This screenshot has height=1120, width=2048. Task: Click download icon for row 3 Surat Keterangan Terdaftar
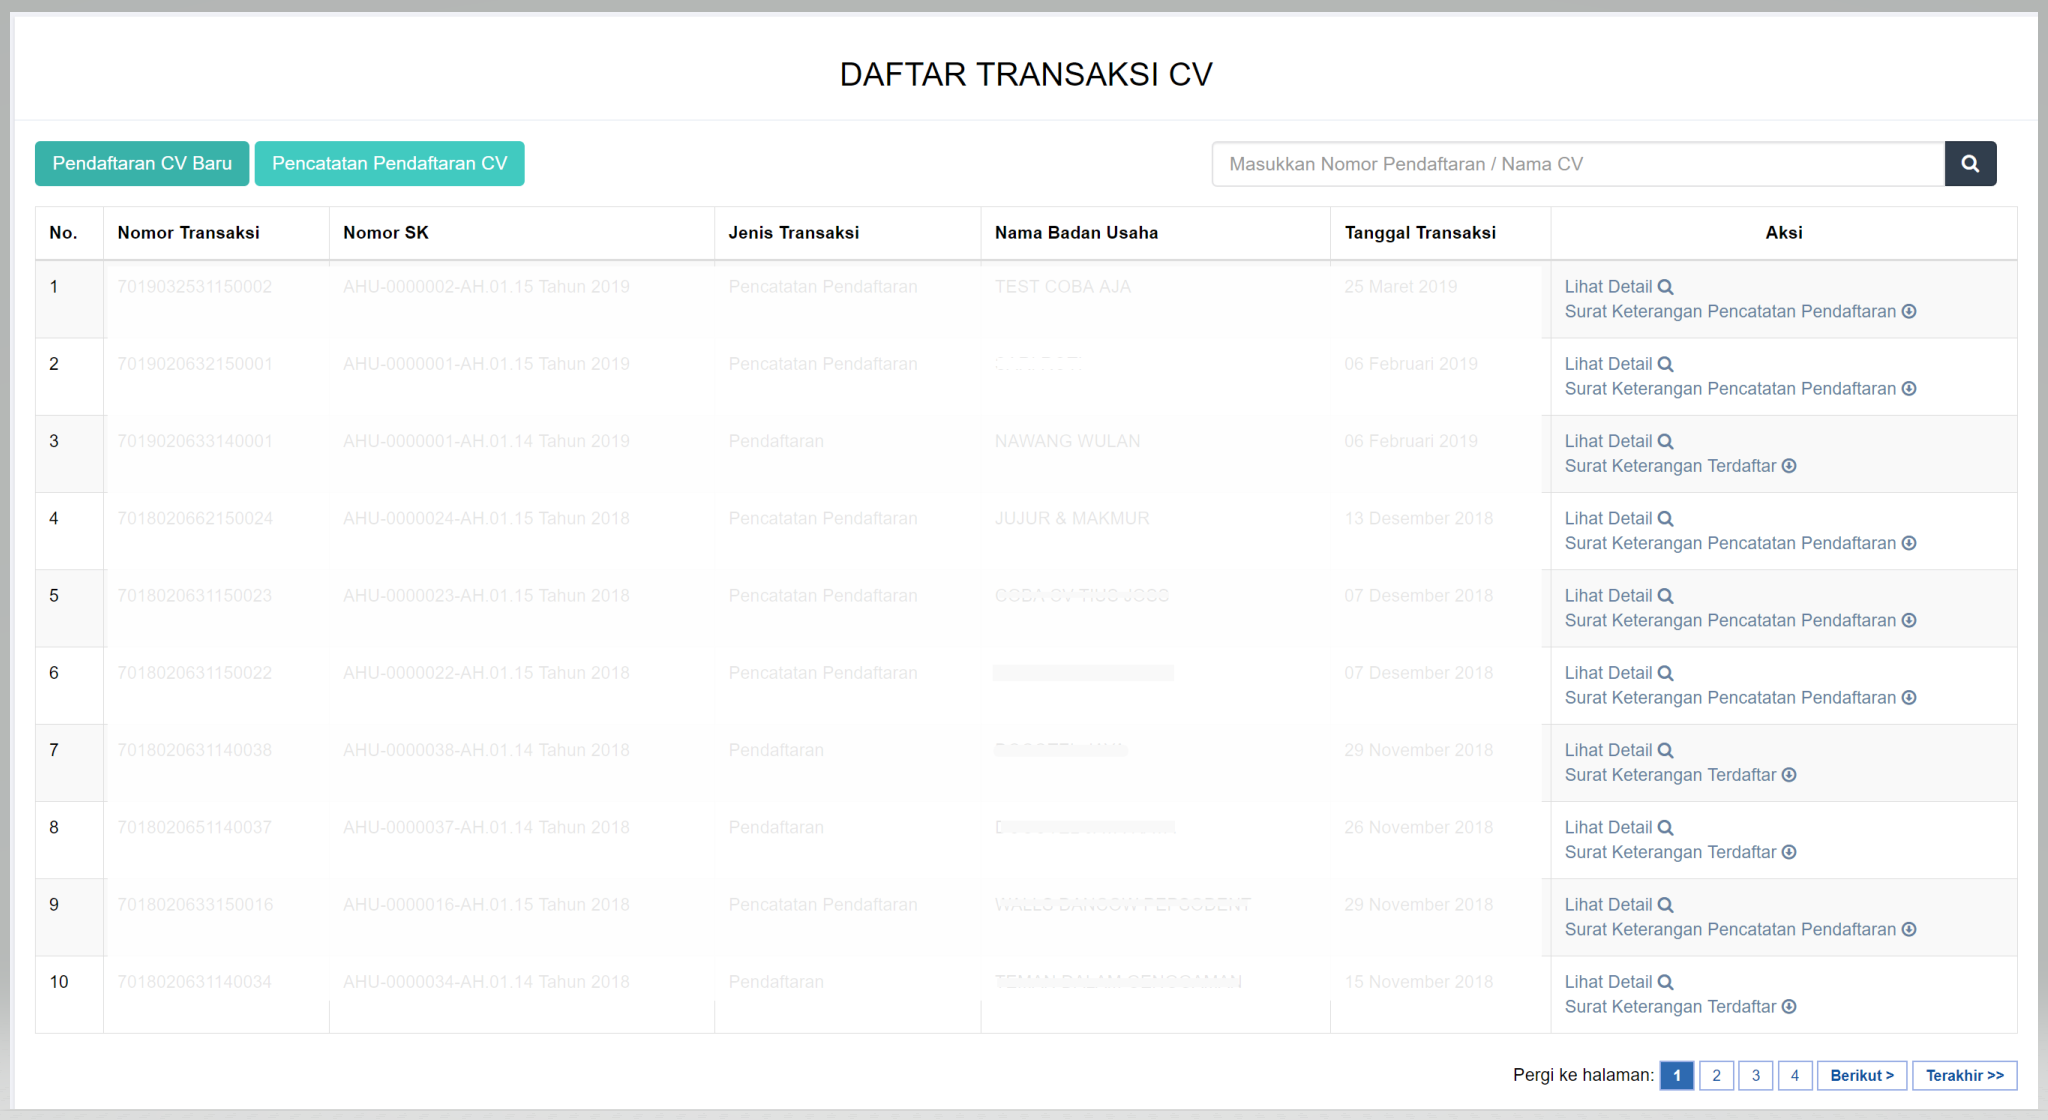pos(1789,466)
